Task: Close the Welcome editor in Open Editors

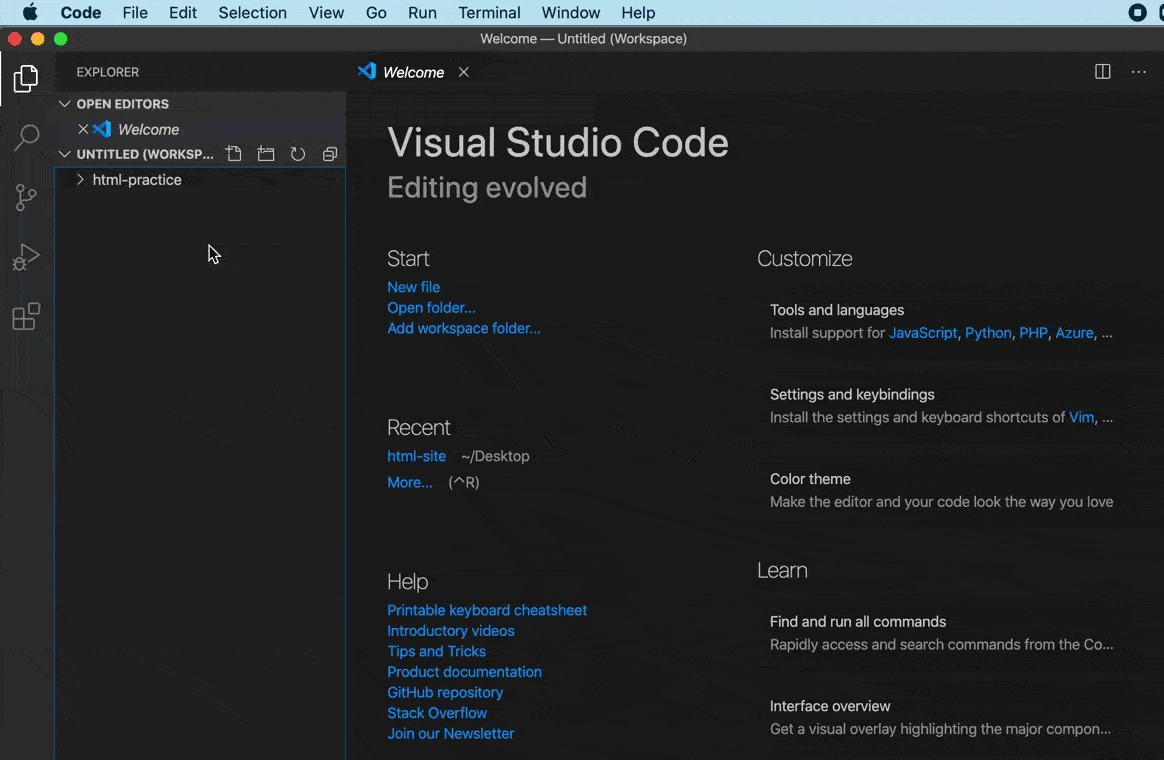Action: pos(85,129)
